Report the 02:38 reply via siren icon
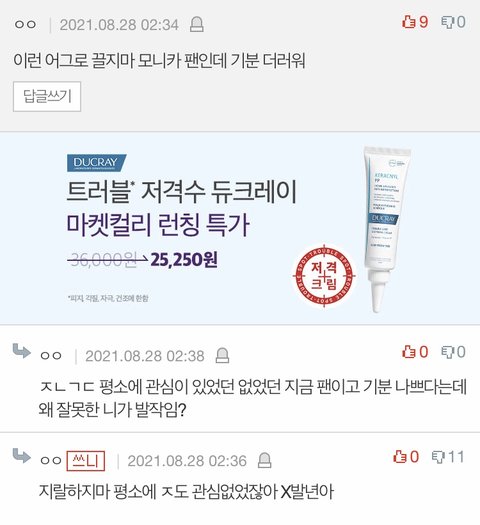 [x=222, y=356]
